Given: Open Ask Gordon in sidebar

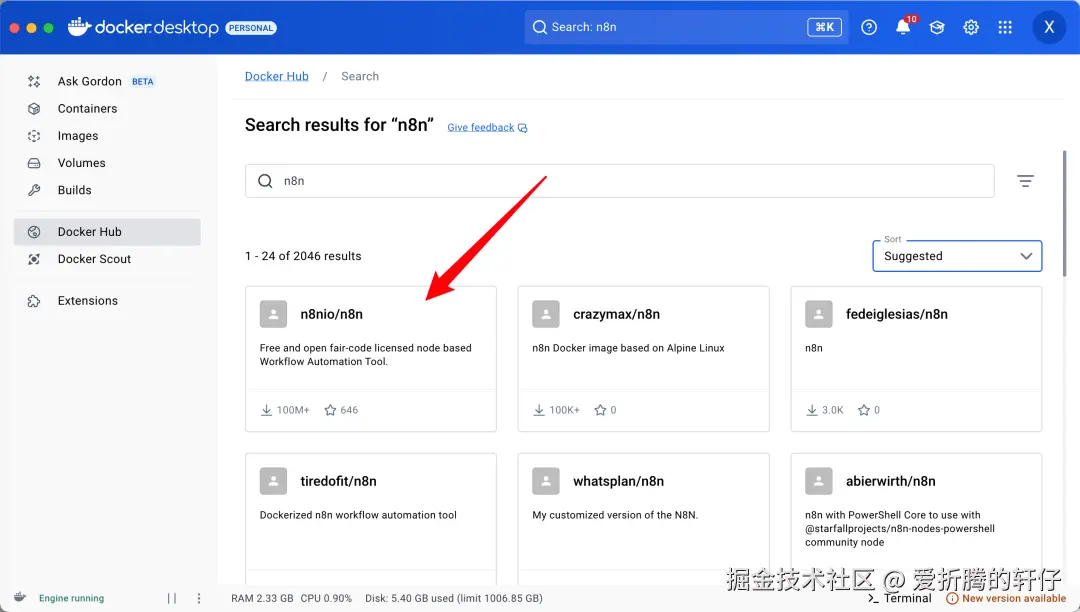Looking at the screenshot, I should pyautogui.click(x=107, y=81).
